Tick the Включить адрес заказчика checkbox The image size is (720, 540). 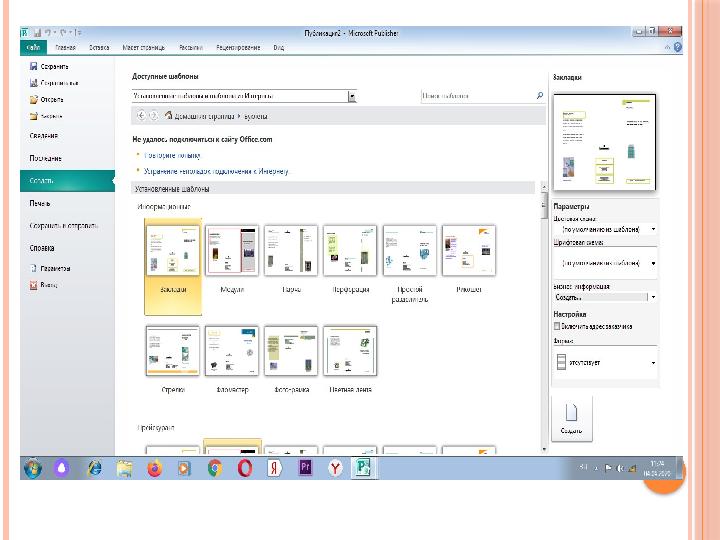tap(557, 326)
